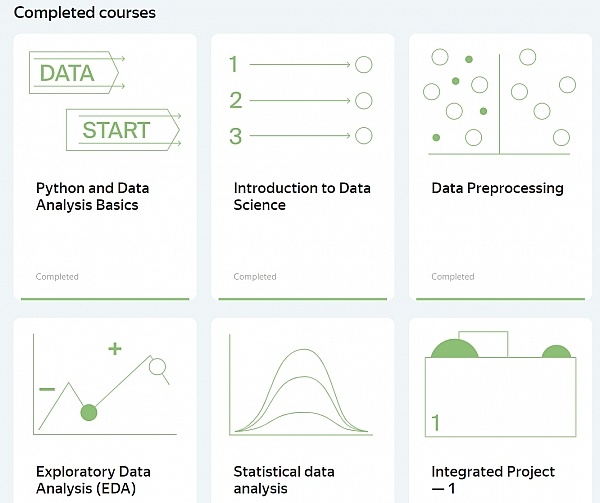Click the scattered dots Data Preprocessing illustration
This screenshot has width=600, height=503.
pos(499,100)
